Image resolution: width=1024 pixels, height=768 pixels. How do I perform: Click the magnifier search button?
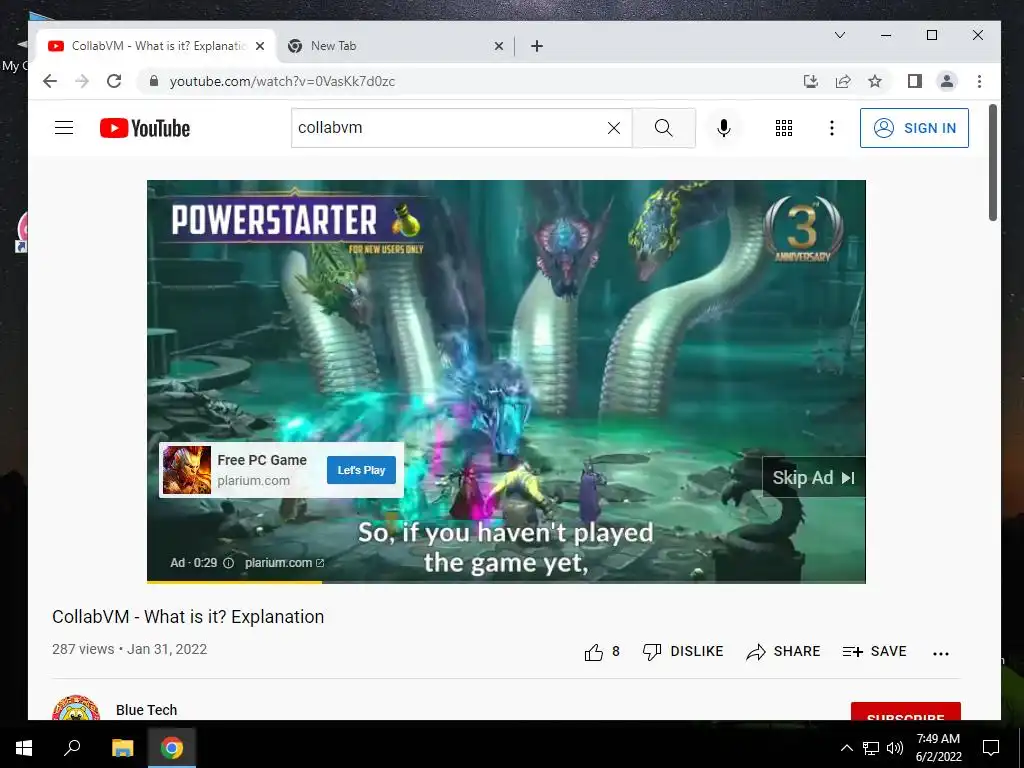(664, 128)
